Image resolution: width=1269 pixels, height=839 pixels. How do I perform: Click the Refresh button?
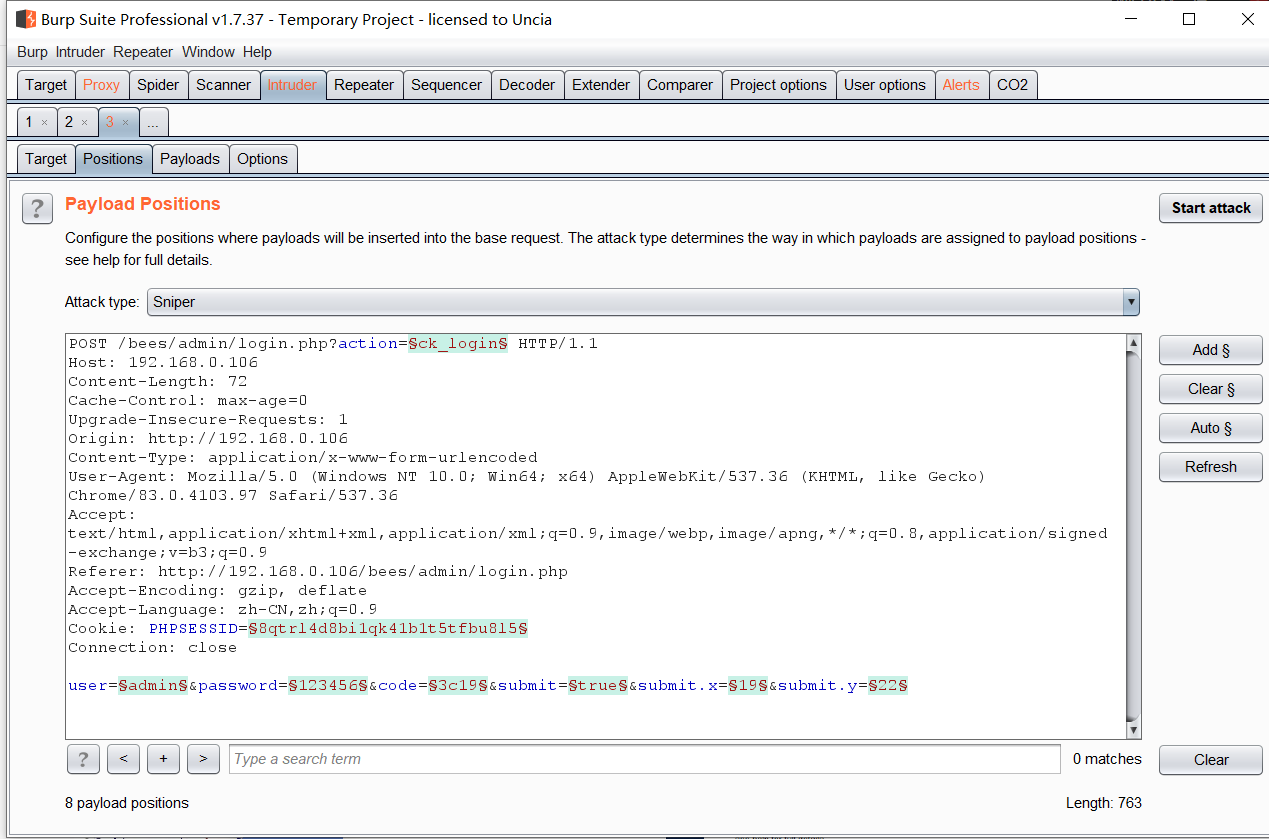click(1211, 467)
